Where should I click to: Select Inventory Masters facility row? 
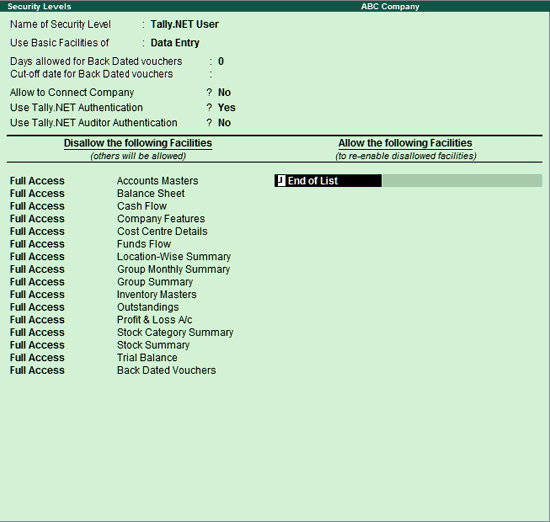point(157,294)
